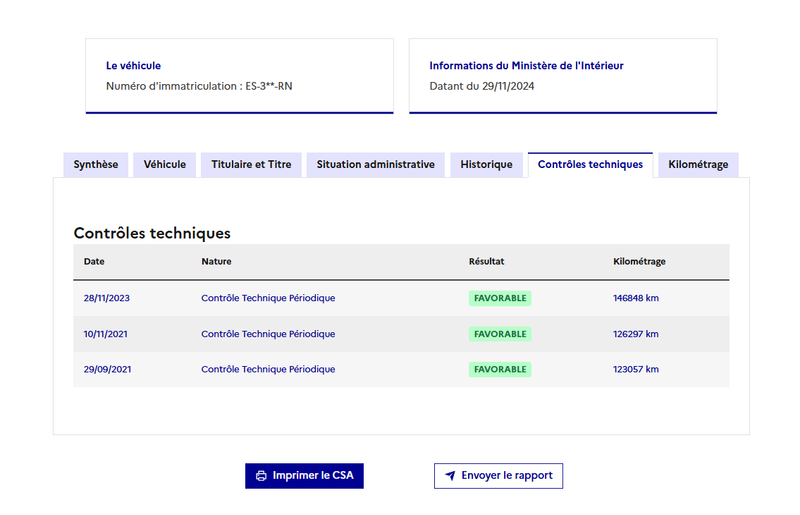Open the Titulaire et Titre tab
800x515 pixels.
pyautogui.click(x=251, y=165)
